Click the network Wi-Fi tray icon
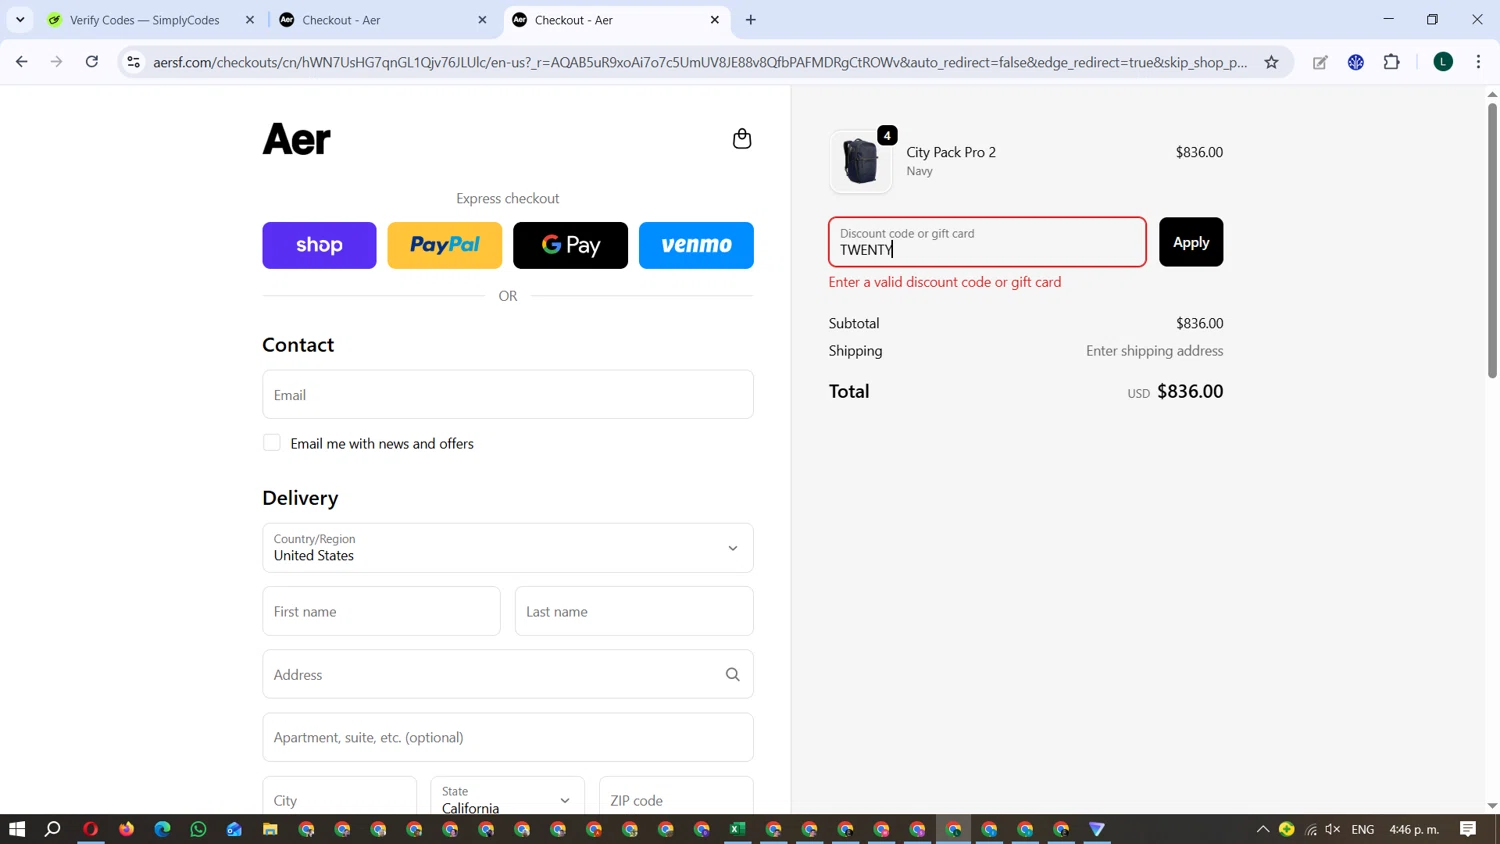This screenshot has width=1500, height=844. (1311, 829)
